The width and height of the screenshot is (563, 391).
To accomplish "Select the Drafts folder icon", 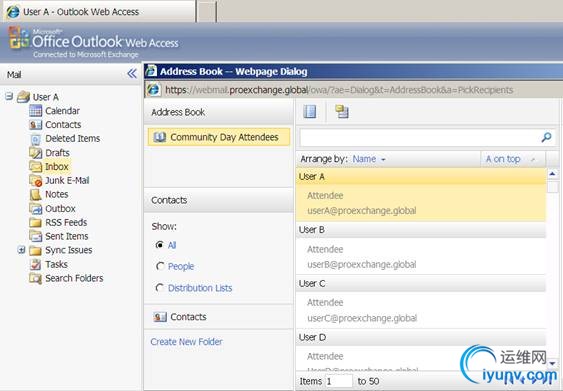I will pyautogui.click(x=35, y=153).
